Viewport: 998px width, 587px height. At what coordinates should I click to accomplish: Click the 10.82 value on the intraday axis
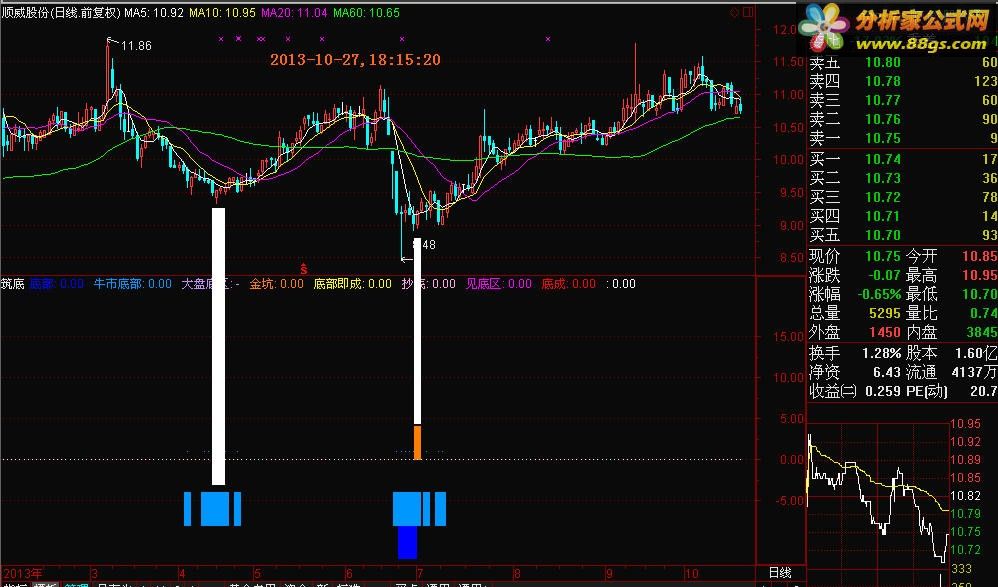coord(965,495)
